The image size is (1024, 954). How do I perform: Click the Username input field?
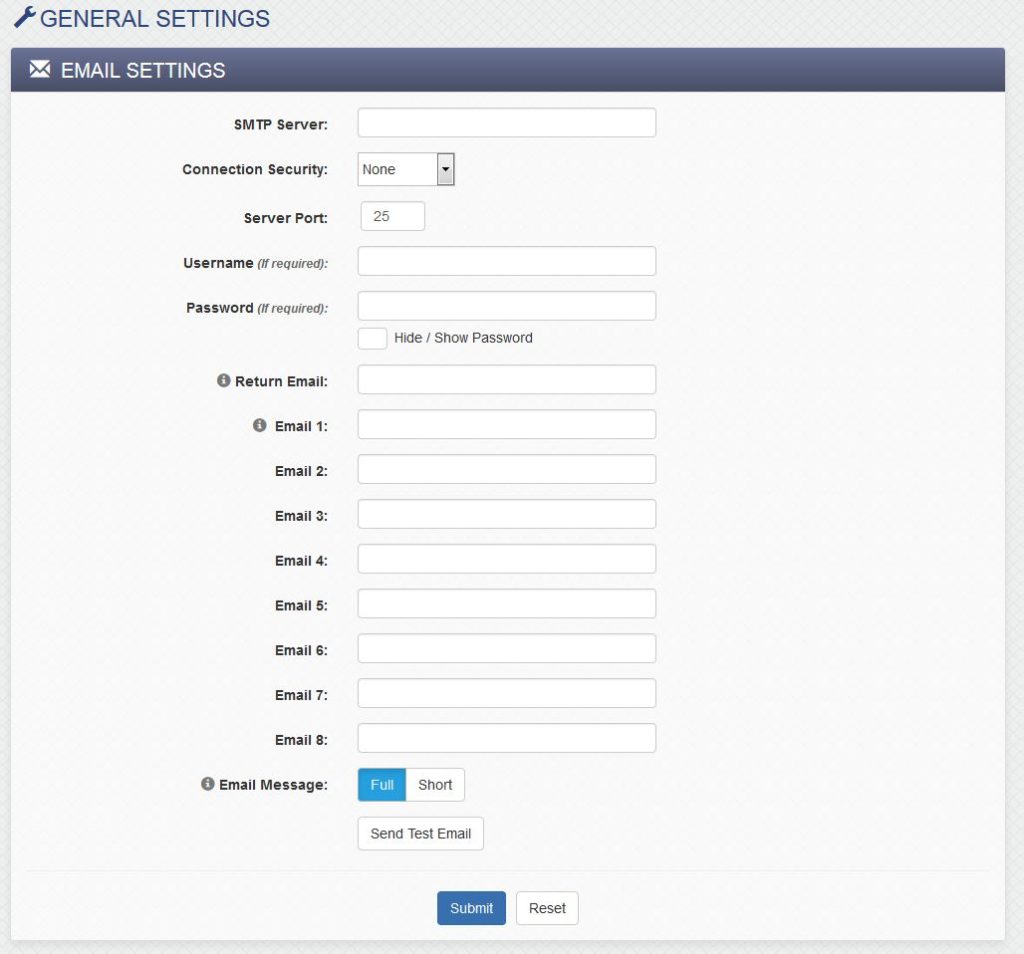[x=506, y=260]
